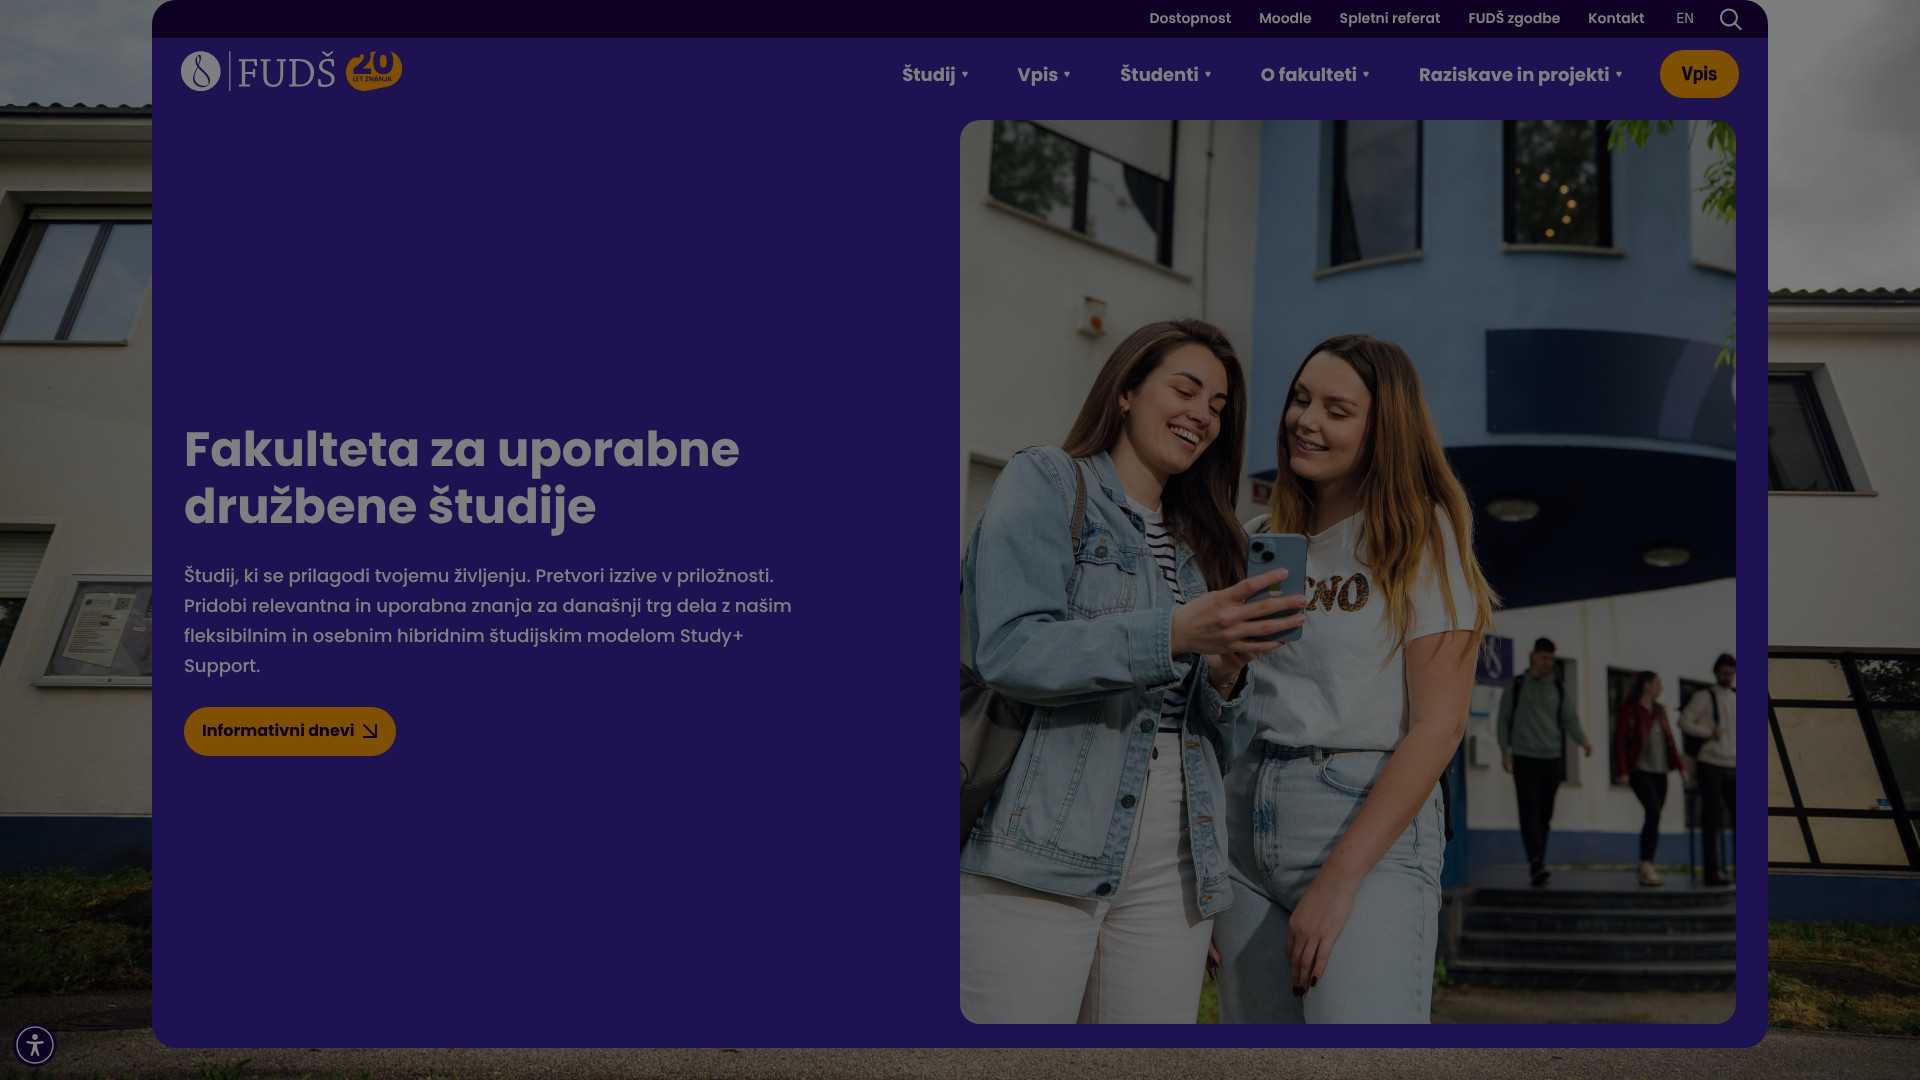Click the 20 let znanja badge
This screenshot has height=1080, width=1920.
pyautogui.click(x=374, y=70)
